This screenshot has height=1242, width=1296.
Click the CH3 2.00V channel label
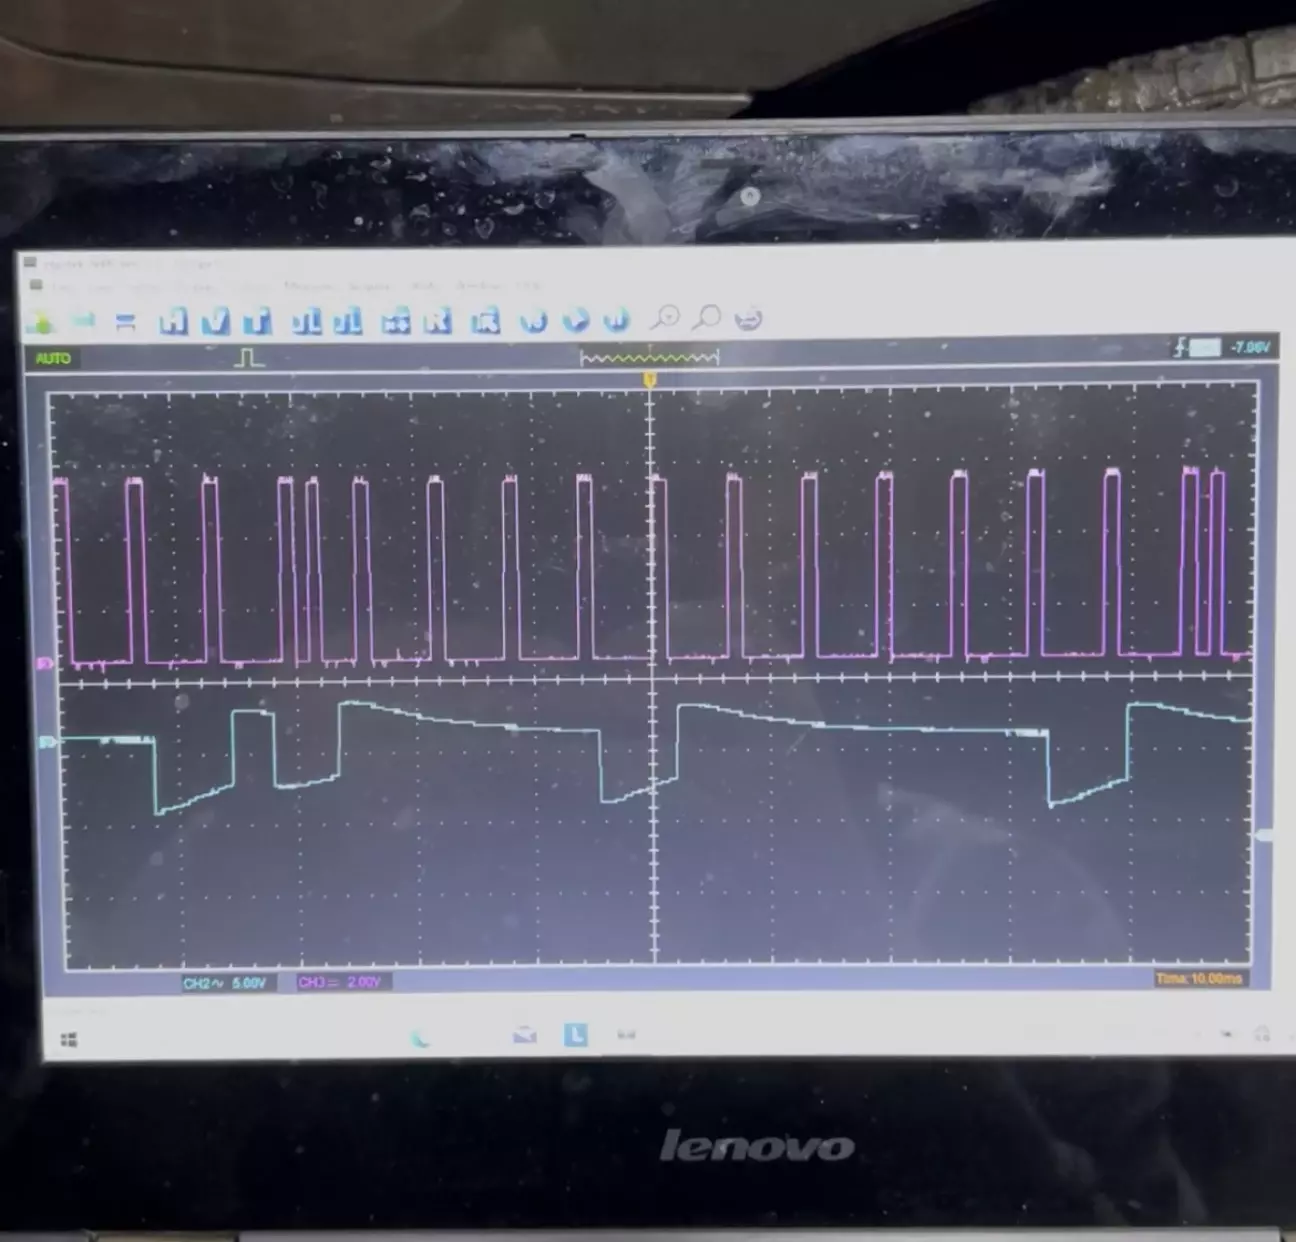(x=340, y=982)
